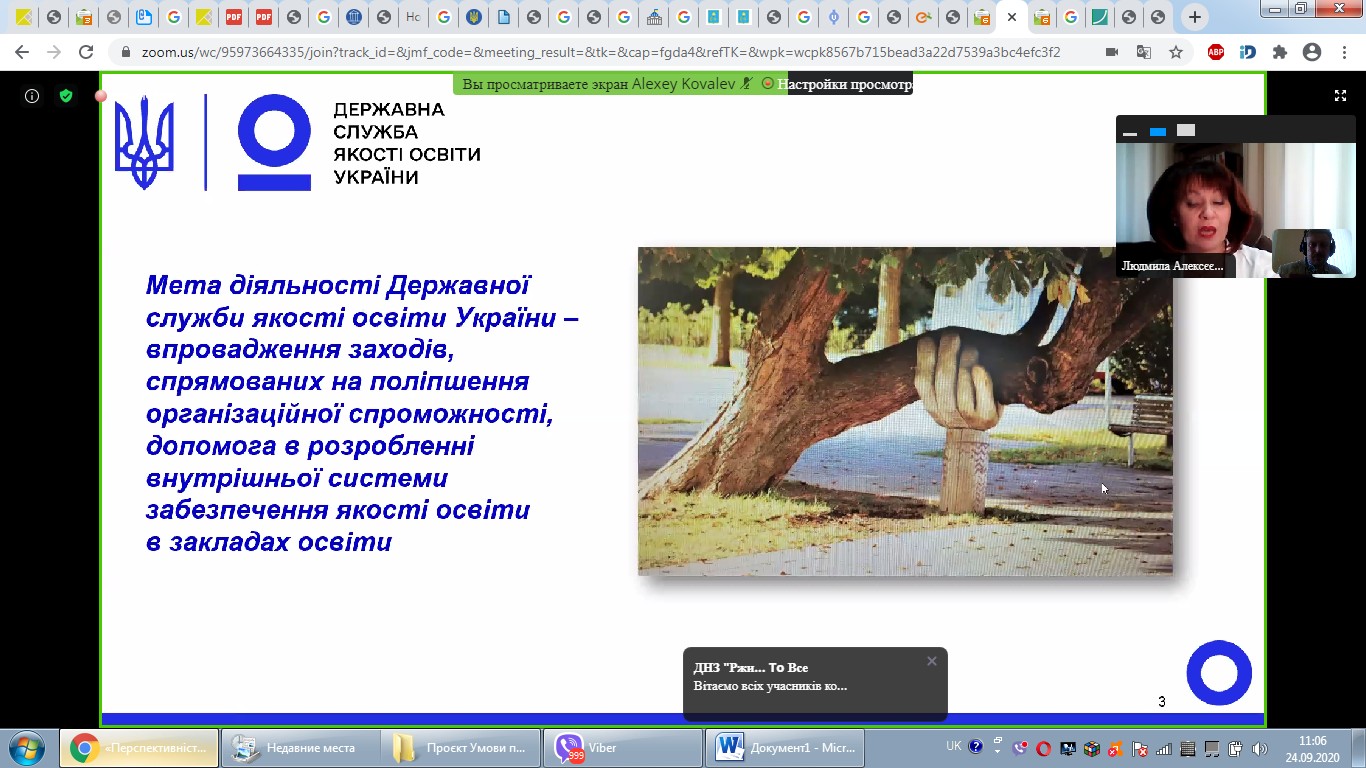This screenshot has height=768, width=1366.
Task: Switch video panel to medium view
Action: [x=1158, y=132]
